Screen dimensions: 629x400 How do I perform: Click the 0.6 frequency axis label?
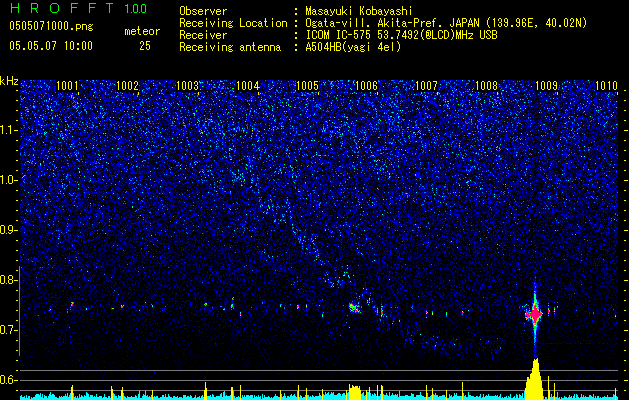(x=9, y=380)
